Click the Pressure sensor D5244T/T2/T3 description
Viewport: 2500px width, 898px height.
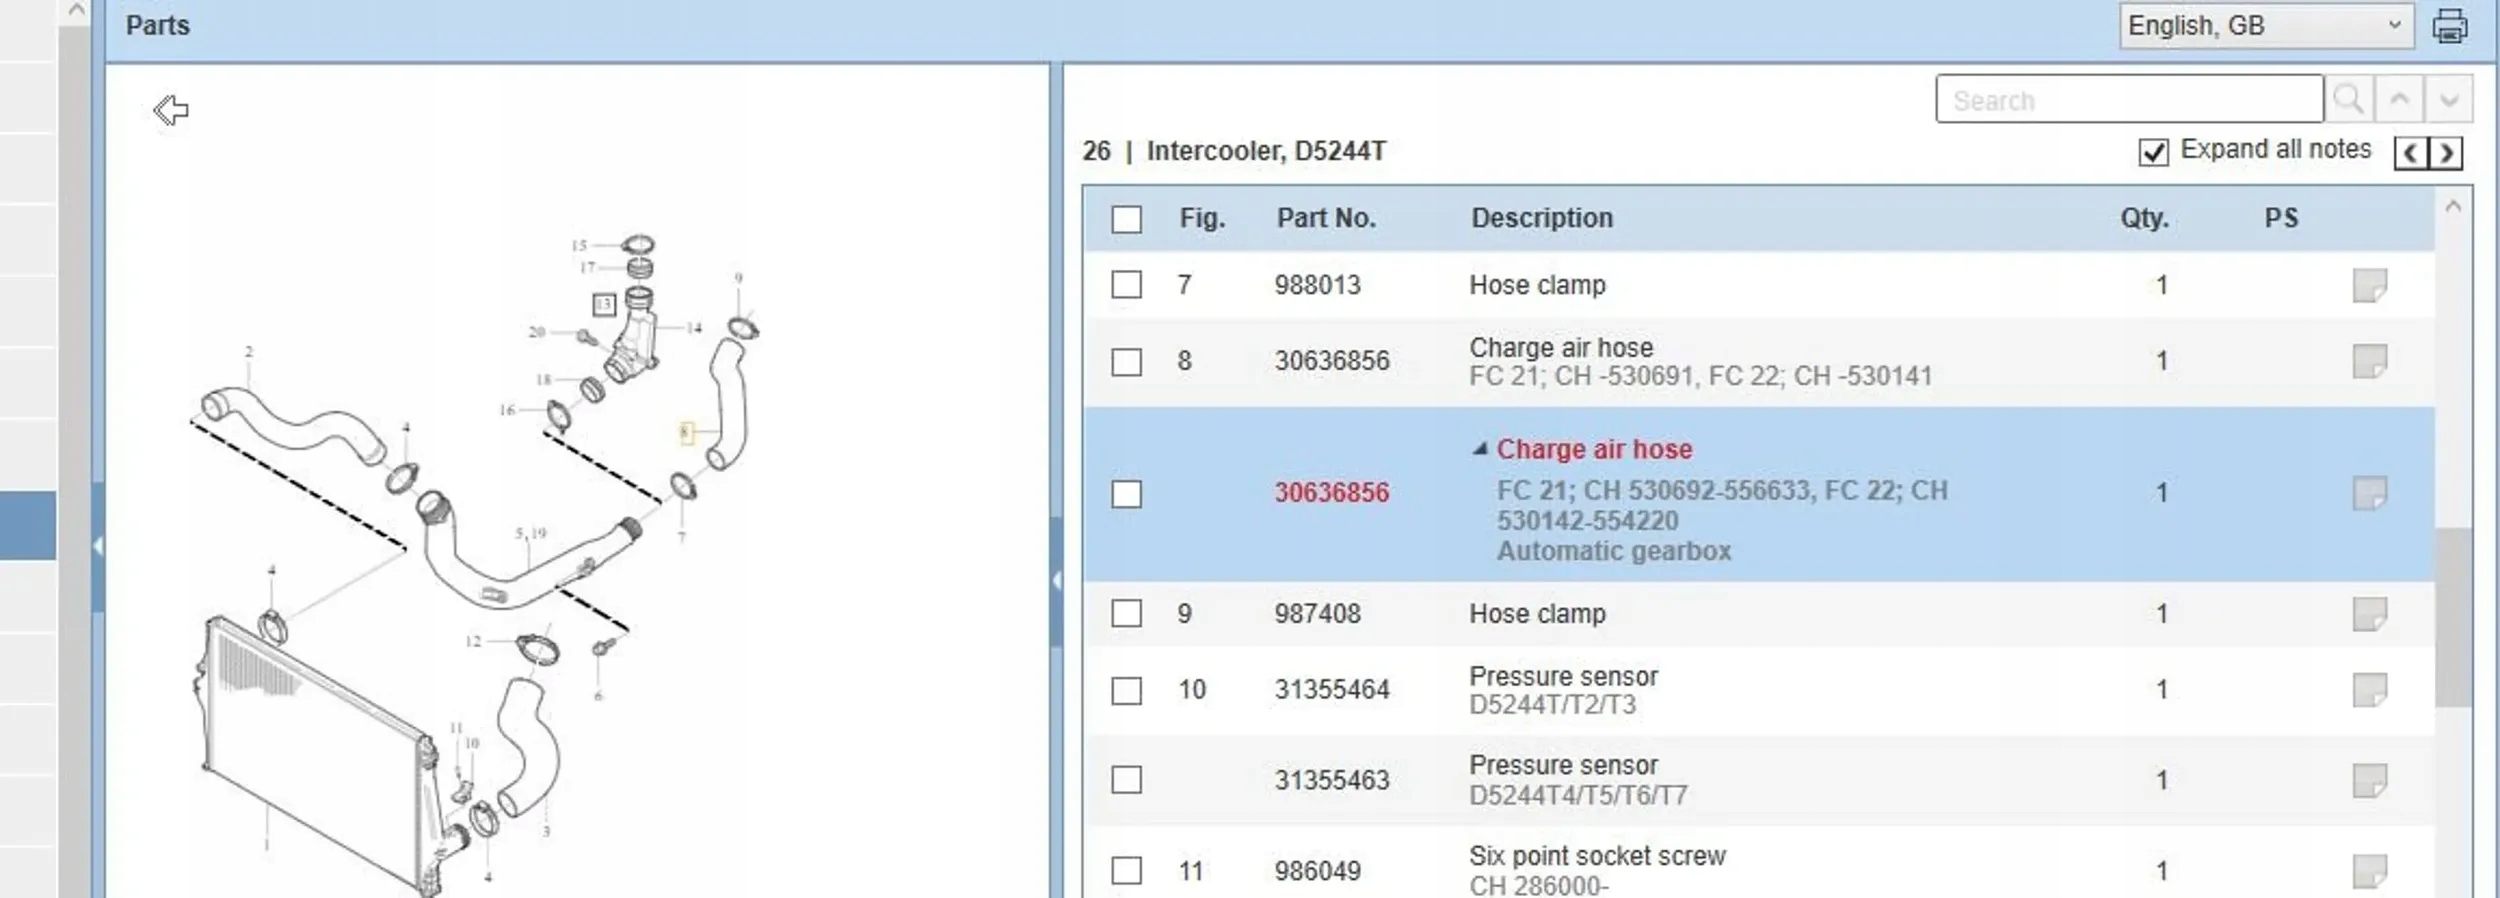click(x=1564, y=690)
